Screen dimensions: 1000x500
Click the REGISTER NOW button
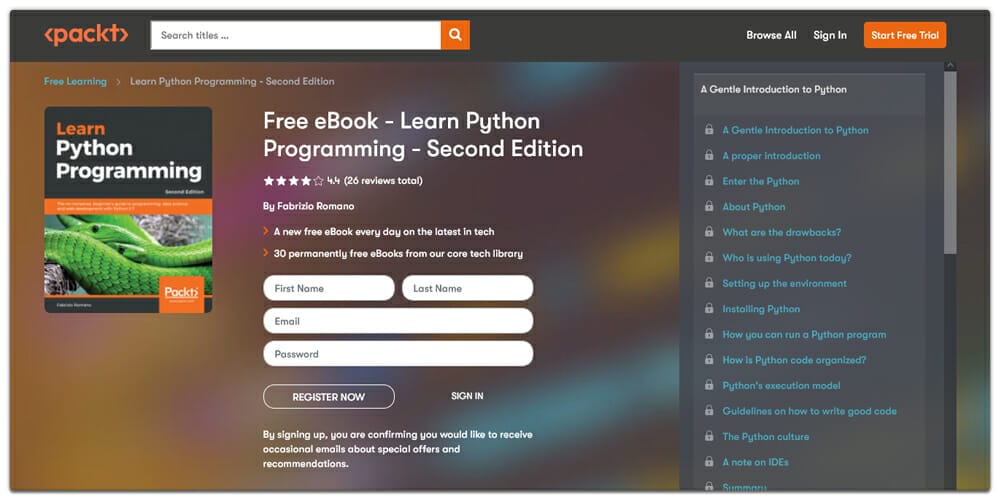point(328,397)
